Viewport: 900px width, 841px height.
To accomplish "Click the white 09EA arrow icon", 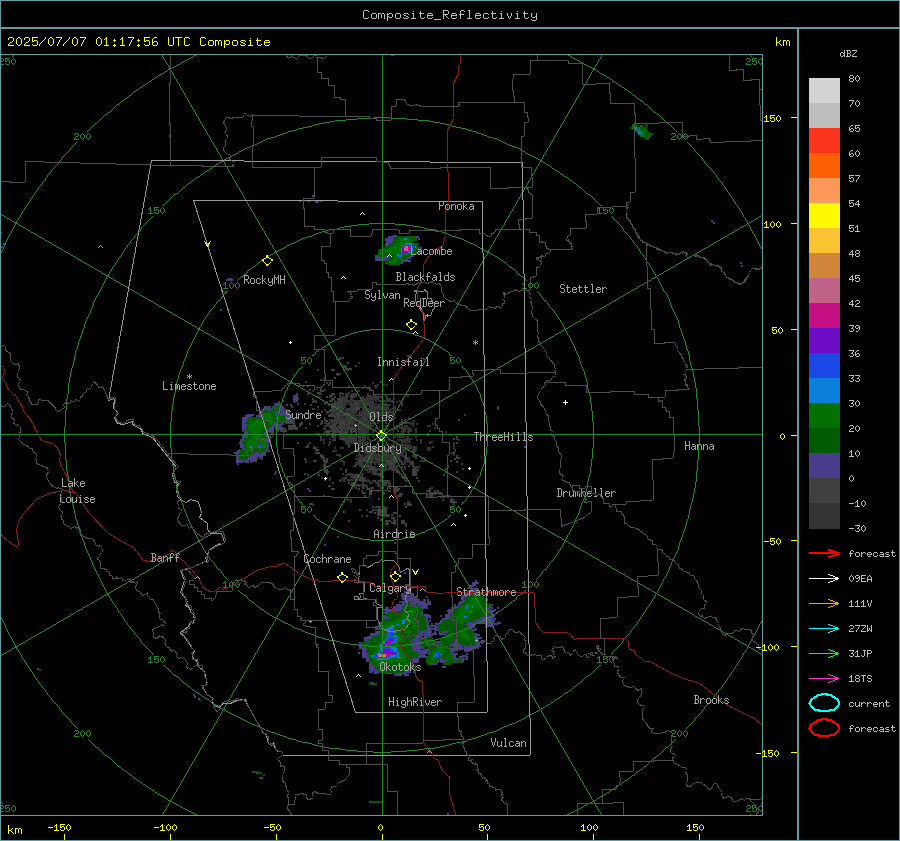I will click(824, 578).
